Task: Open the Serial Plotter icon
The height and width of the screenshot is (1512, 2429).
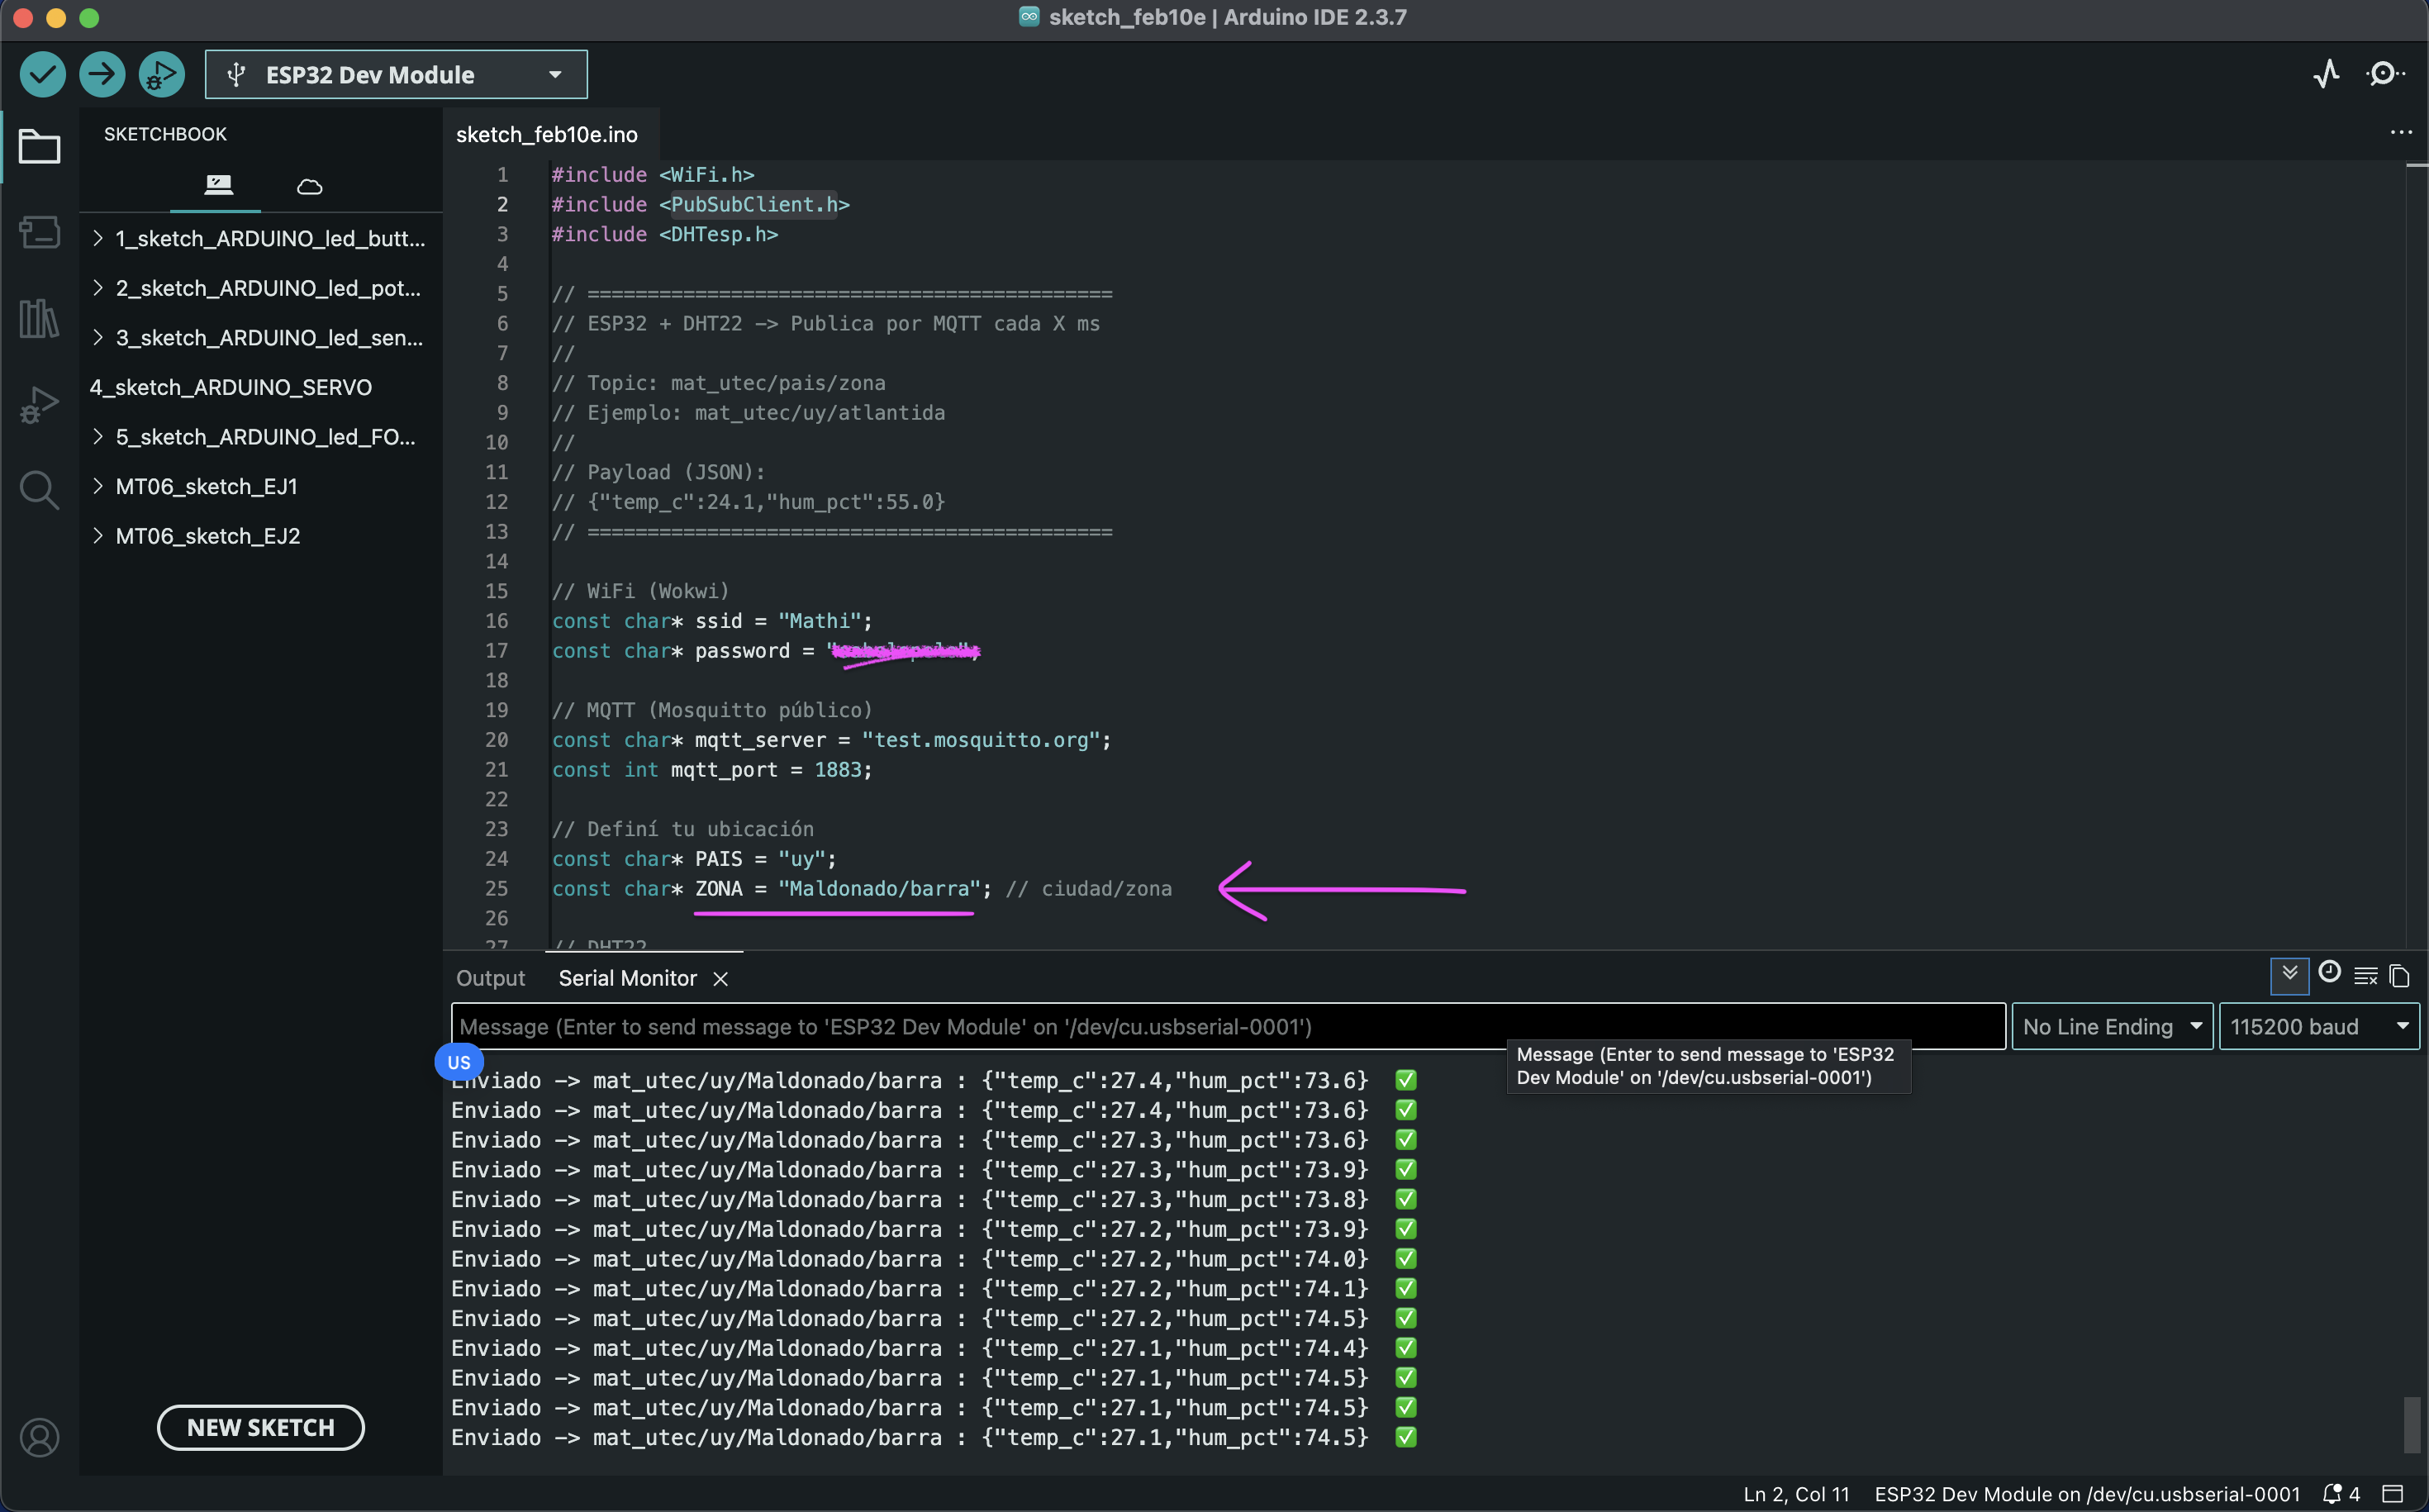Action: pos(2327,74)
